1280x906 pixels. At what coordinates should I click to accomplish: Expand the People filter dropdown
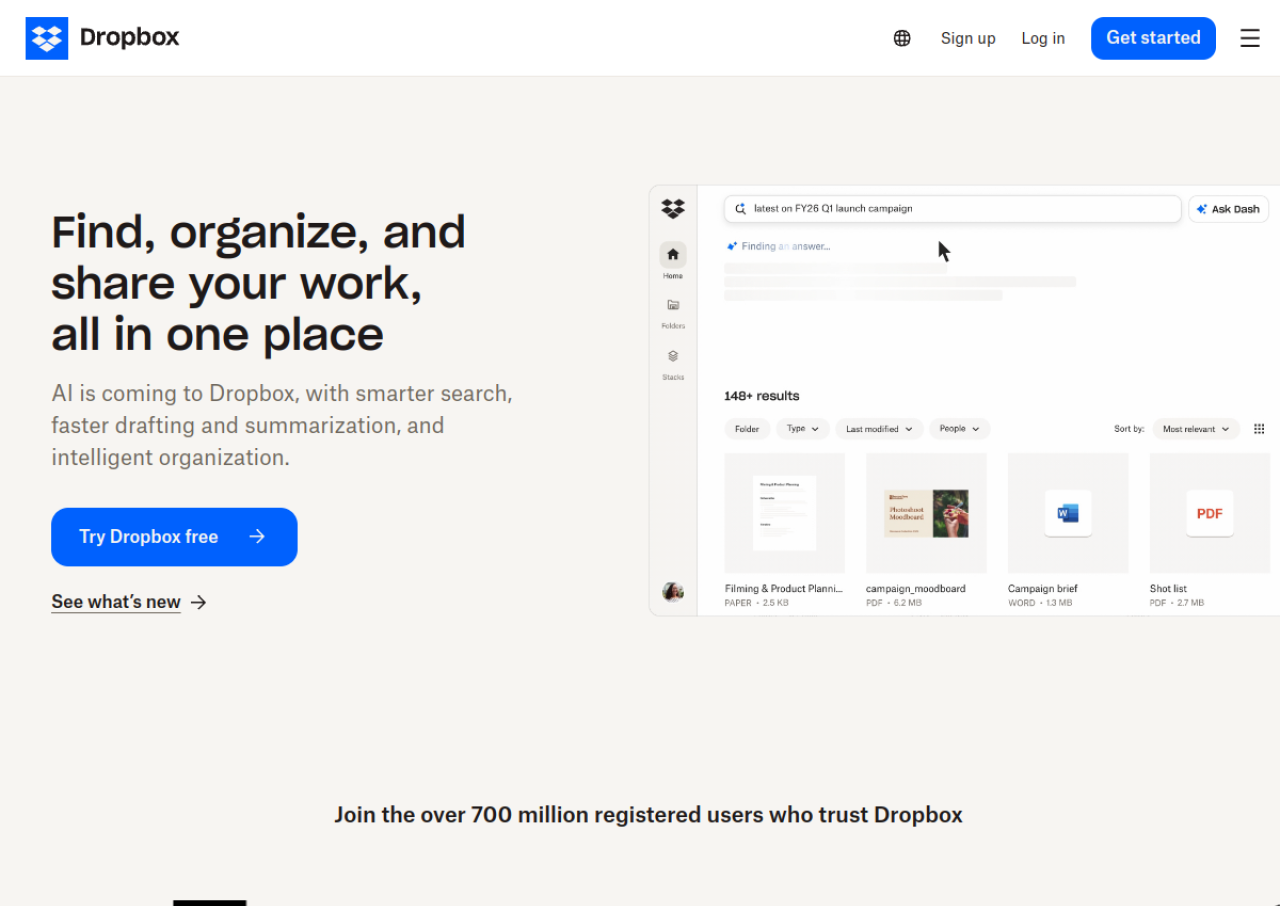click(960, 429)
